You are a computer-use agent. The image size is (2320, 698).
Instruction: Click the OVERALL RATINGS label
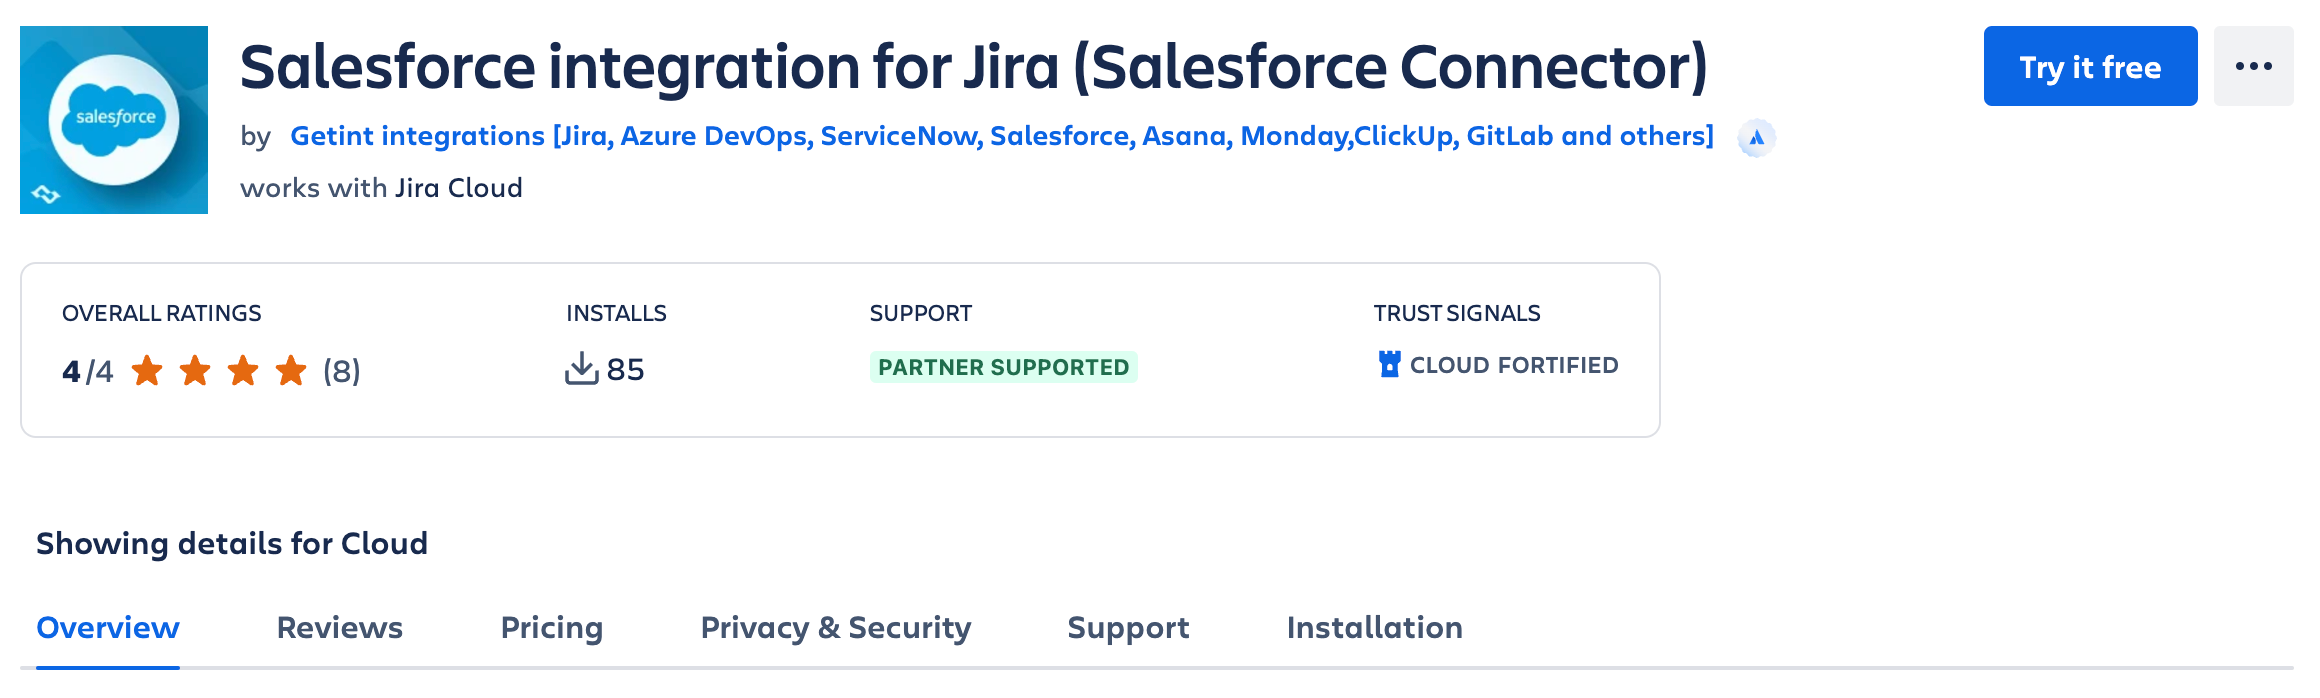(x=161, y=313)
